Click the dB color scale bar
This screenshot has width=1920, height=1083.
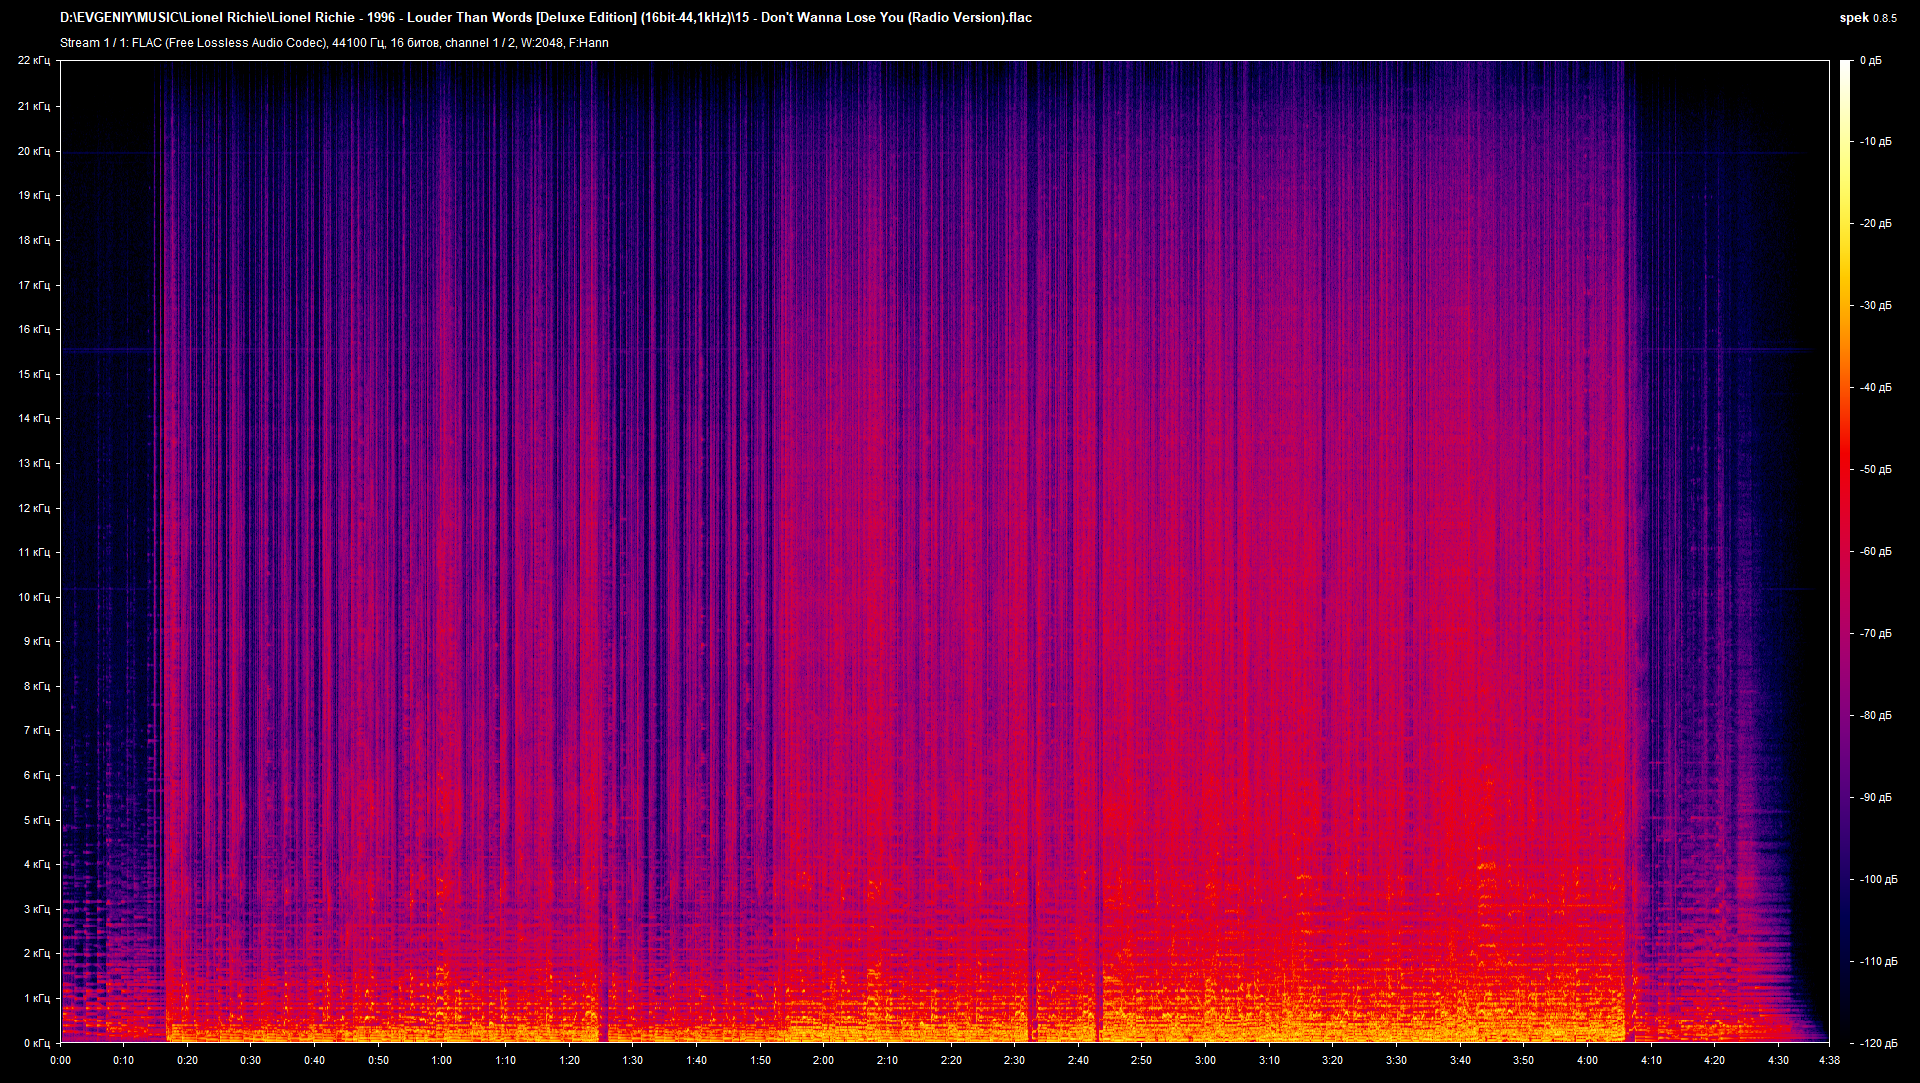click(x=1845, y=552)
